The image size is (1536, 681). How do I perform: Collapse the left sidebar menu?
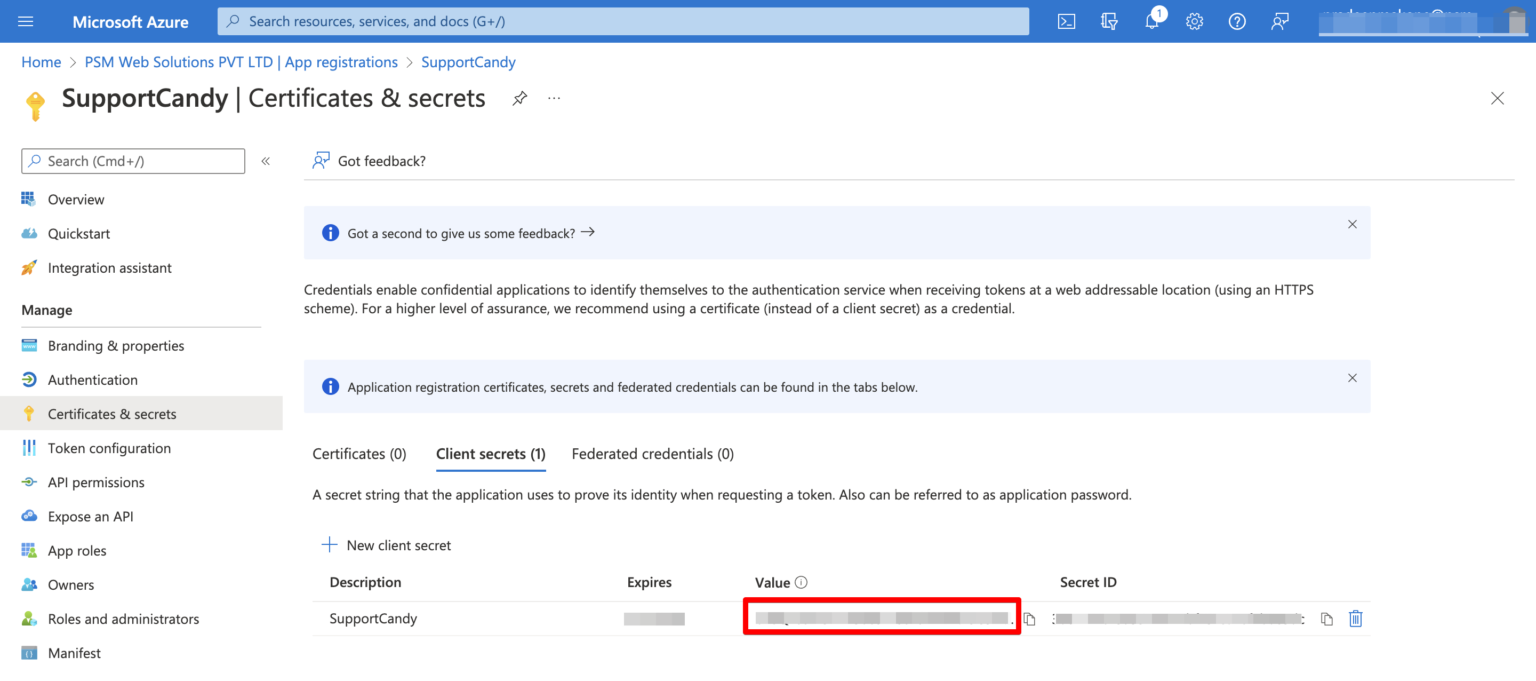point(265,161)
